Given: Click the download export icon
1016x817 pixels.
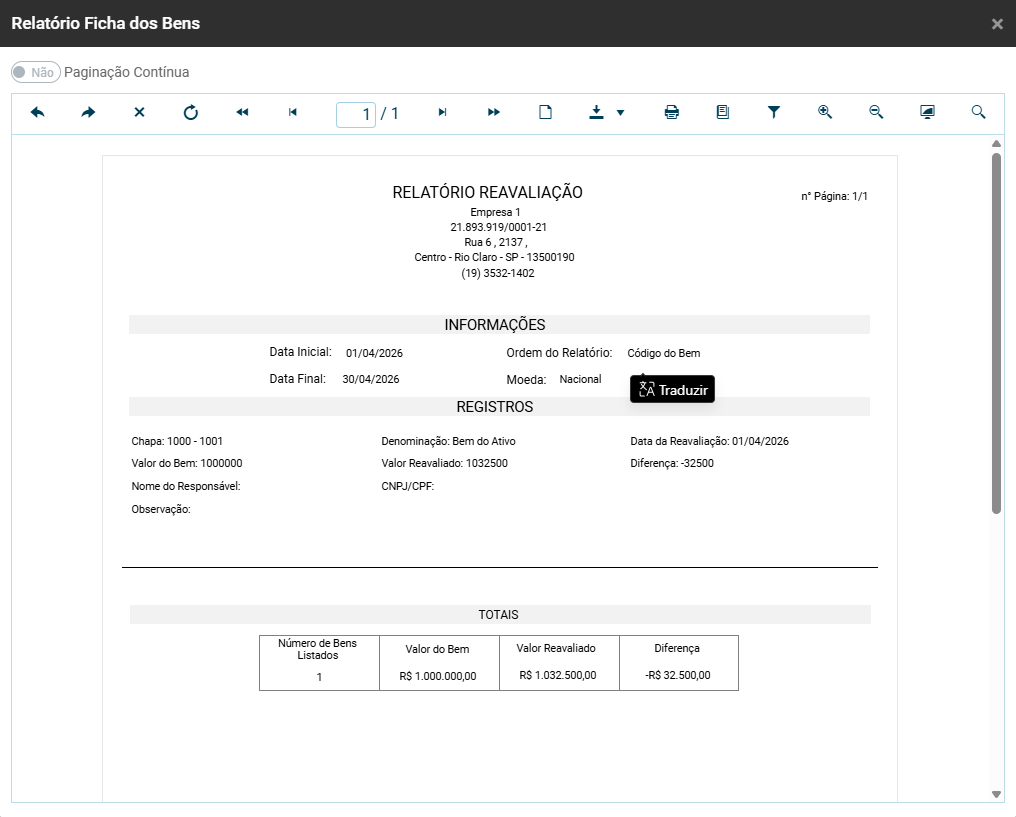Looking at the screenshot, I should coord(597,113).
